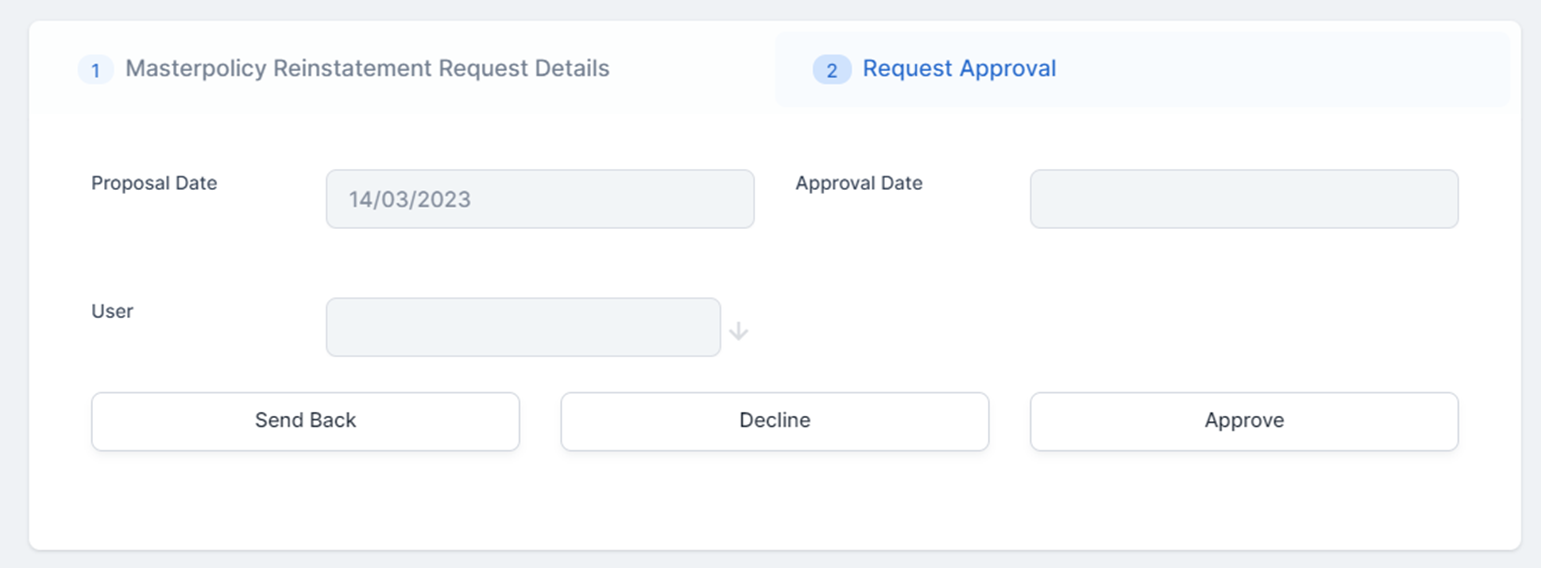Focus the empty Approval Date field

pyautogui.click(x=1243, y=199)
